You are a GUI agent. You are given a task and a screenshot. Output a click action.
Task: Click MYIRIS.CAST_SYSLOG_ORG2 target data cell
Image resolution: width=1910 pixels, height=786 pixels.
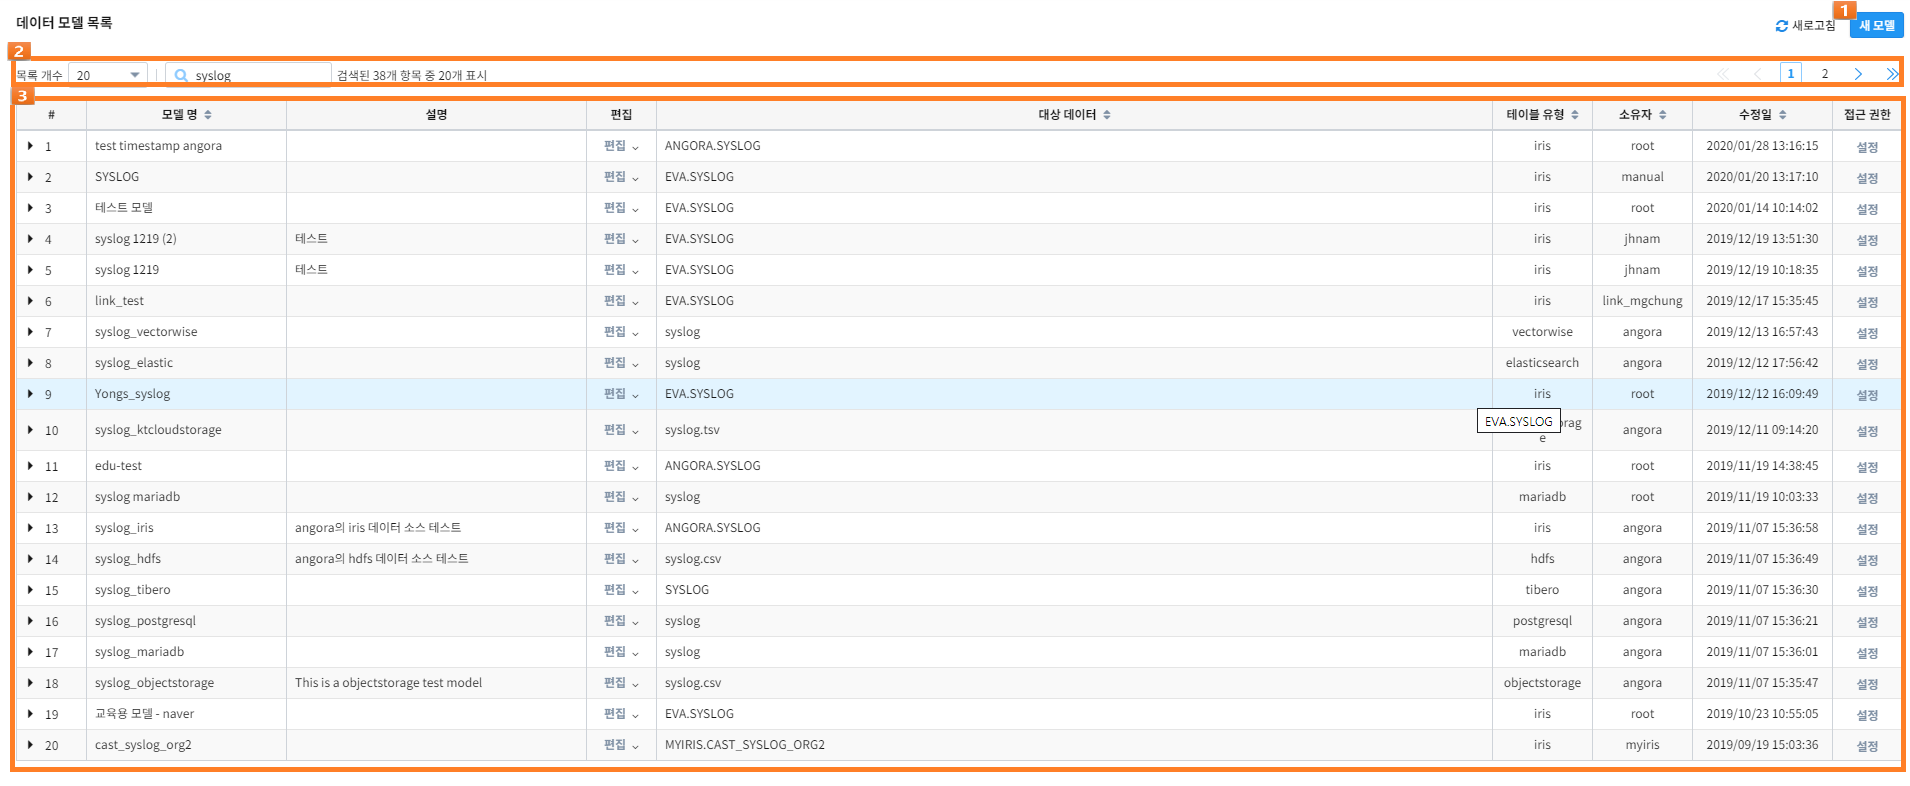pos(745,745)
